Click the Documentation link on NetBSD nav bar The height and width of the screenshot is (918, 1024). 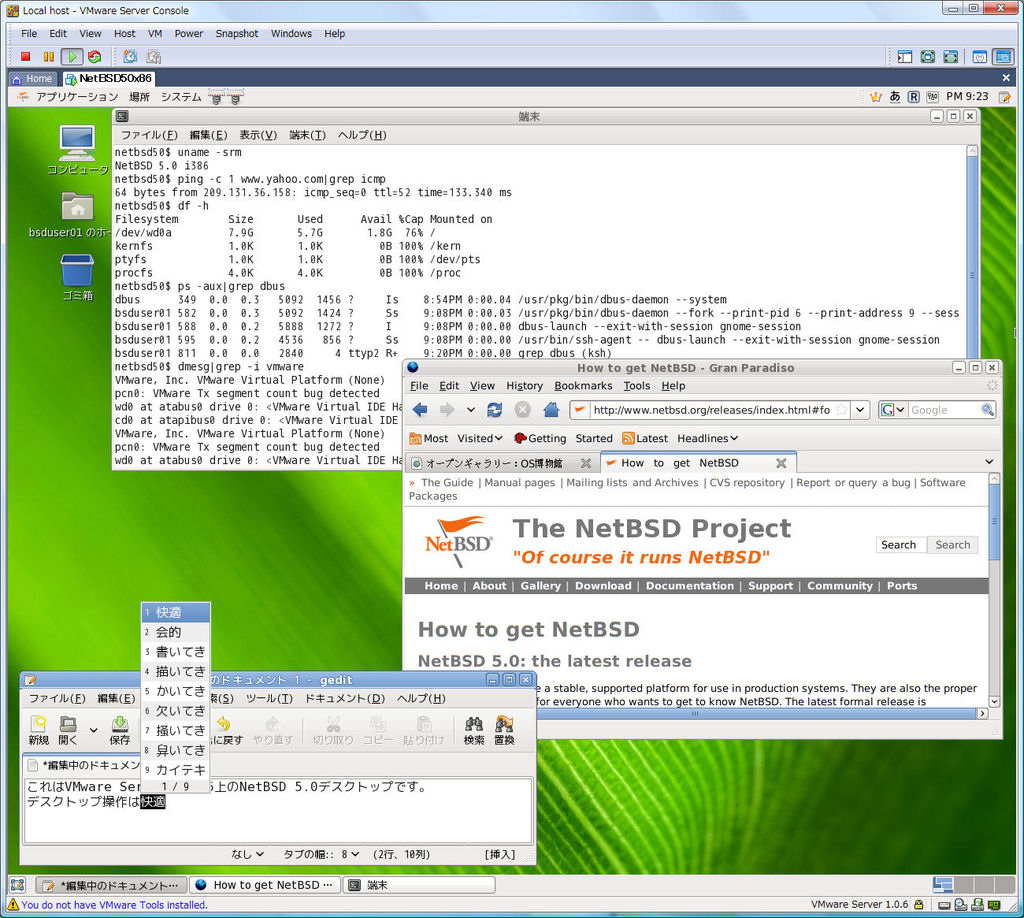pos(690,586)
